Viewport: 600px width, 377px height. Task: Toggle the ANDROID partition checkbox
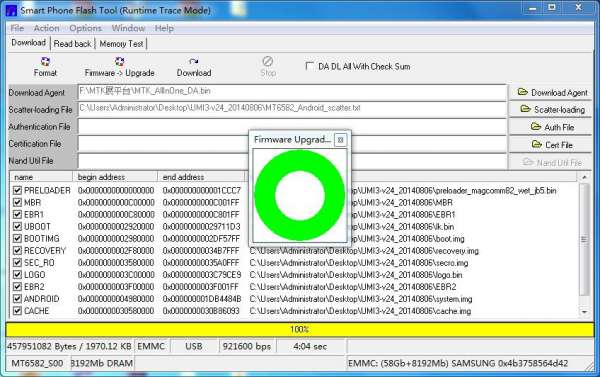coord(17,299)
